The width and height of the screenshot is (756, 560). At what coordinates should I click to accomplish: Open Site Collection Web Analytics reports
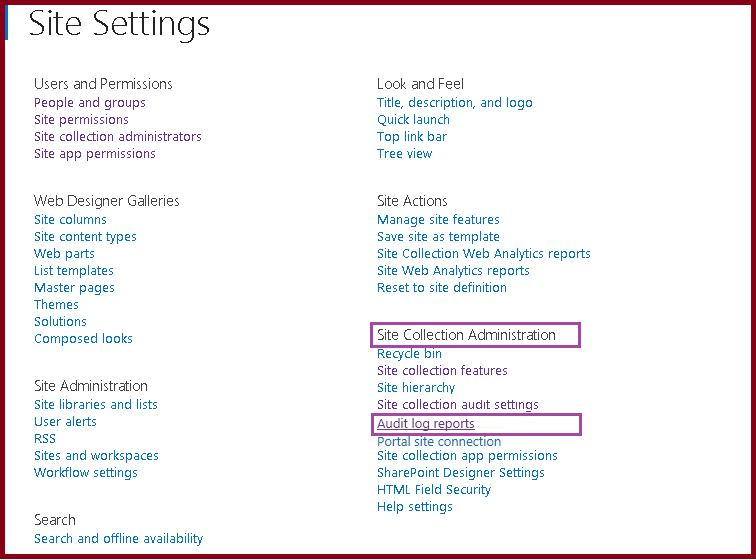(484, 254)
